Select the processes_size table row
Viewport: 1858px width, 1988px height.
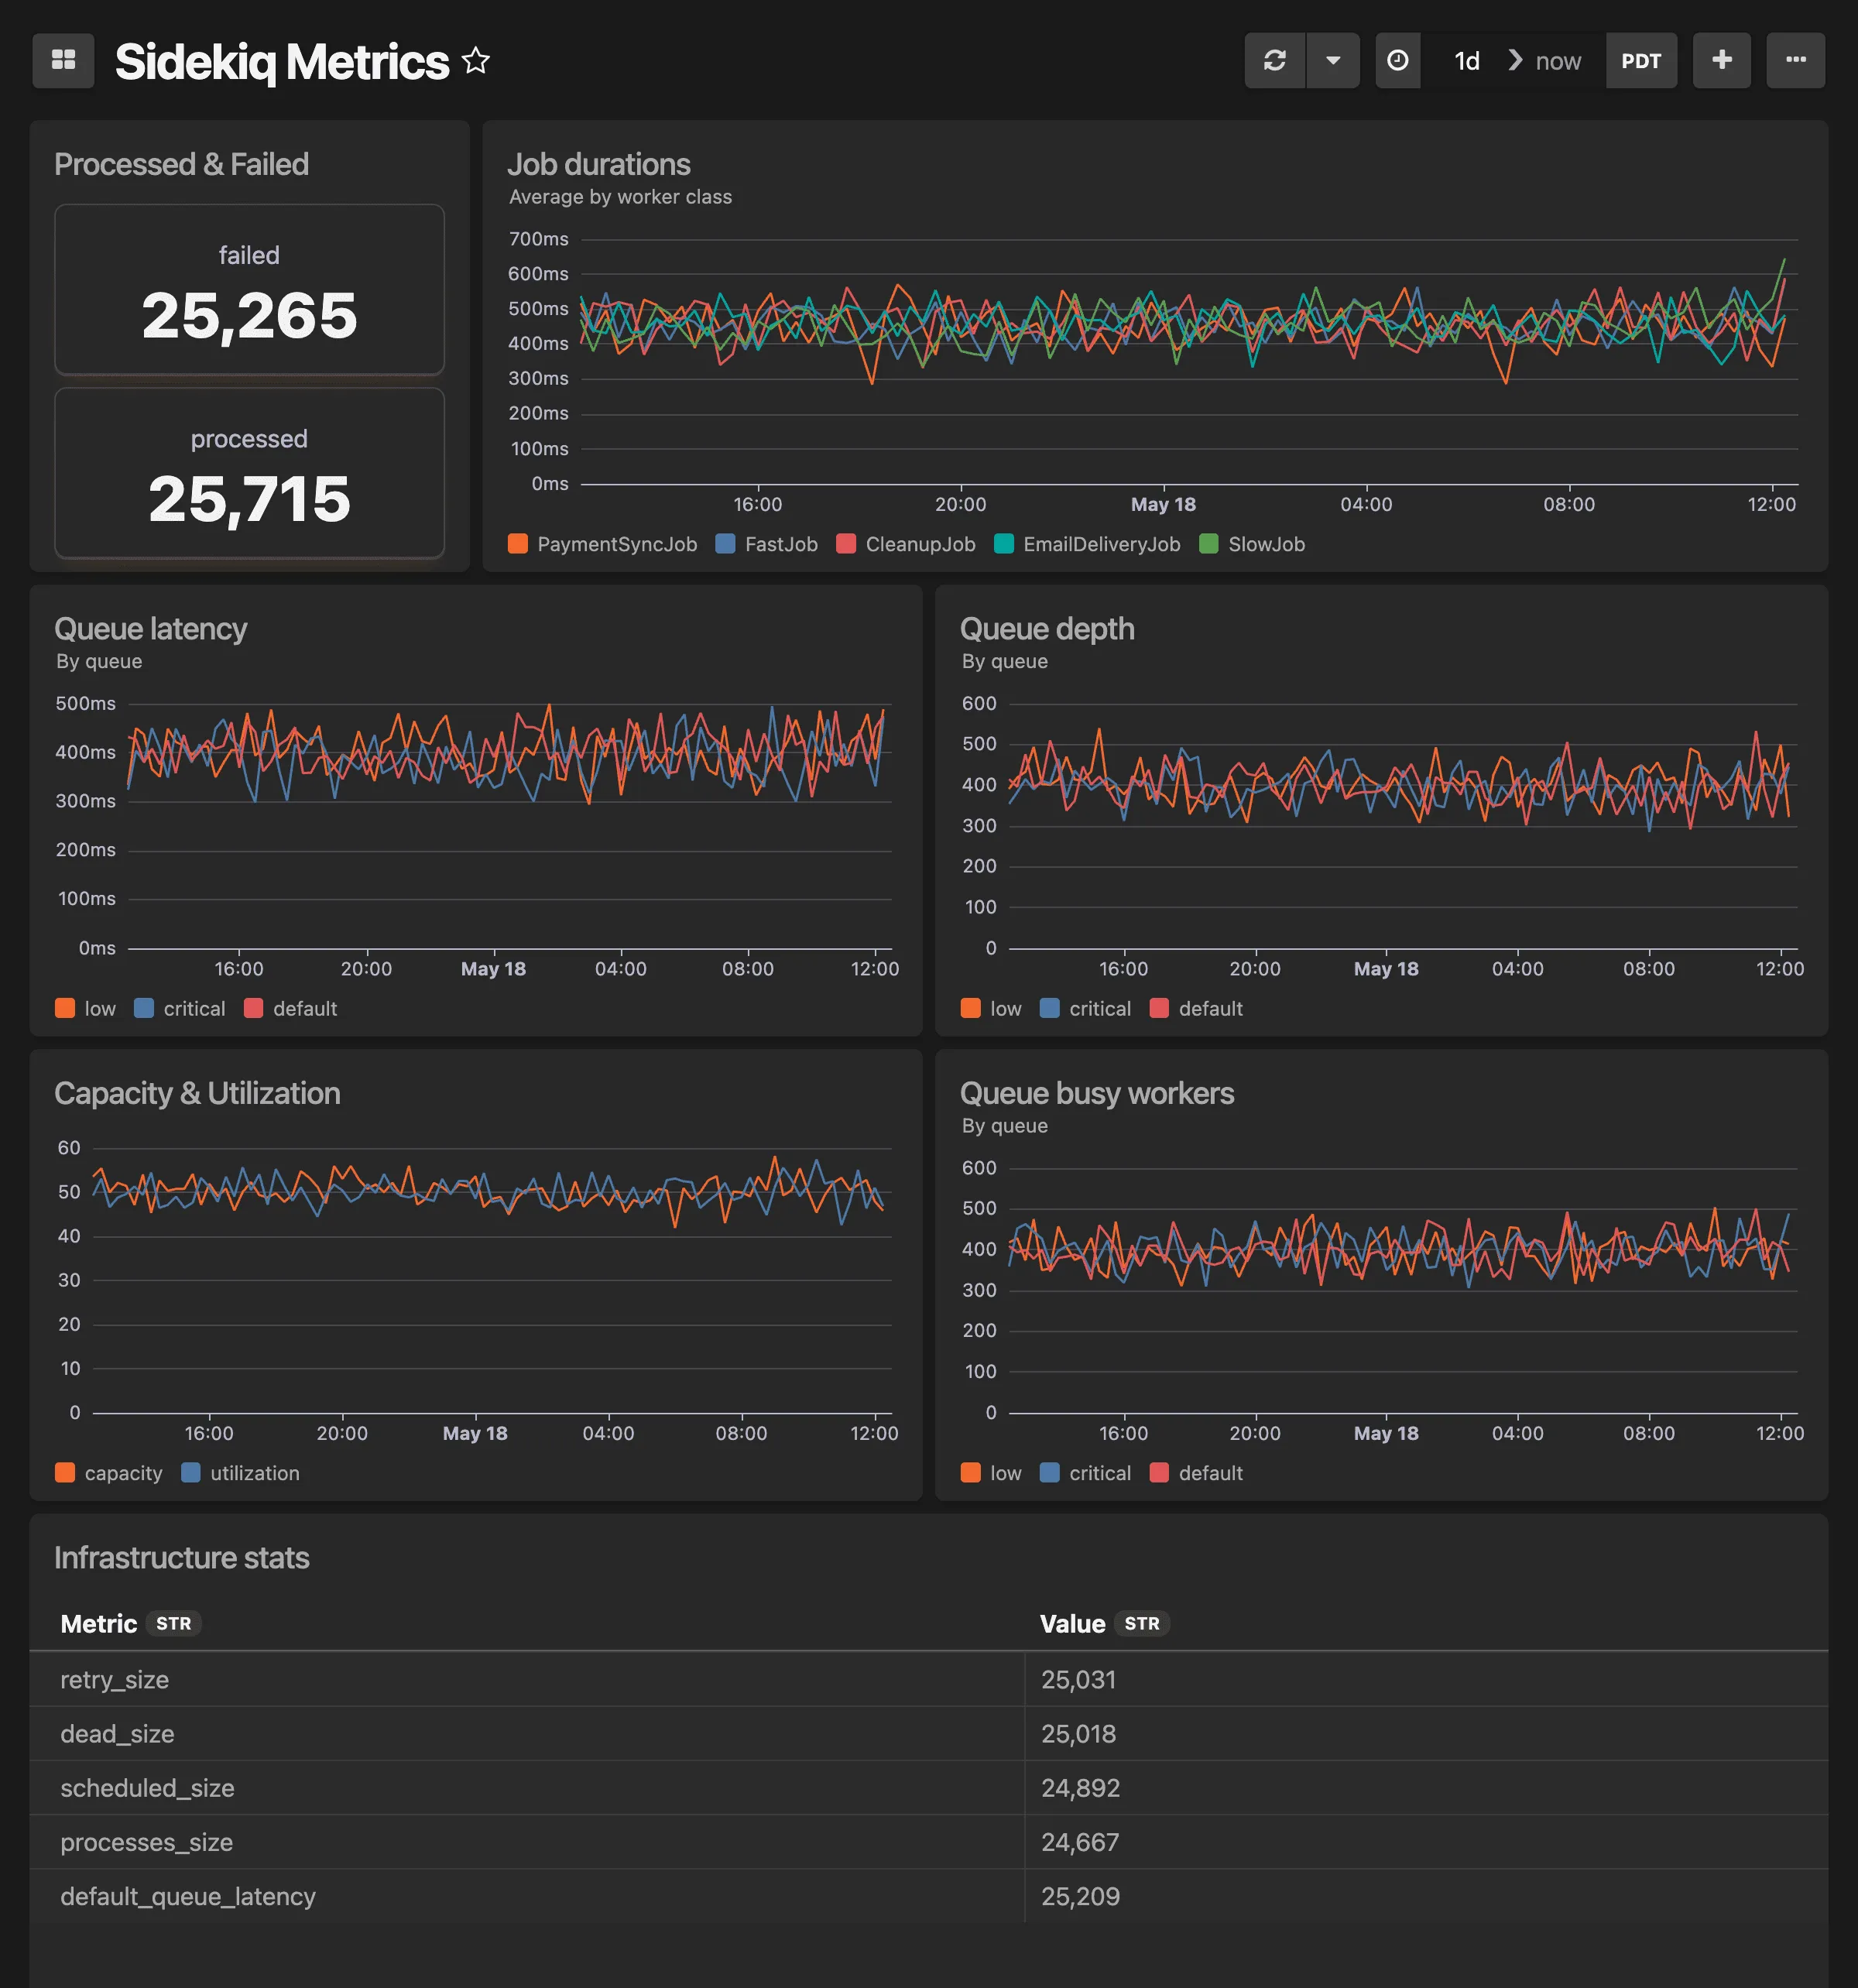click(929, 1841)
